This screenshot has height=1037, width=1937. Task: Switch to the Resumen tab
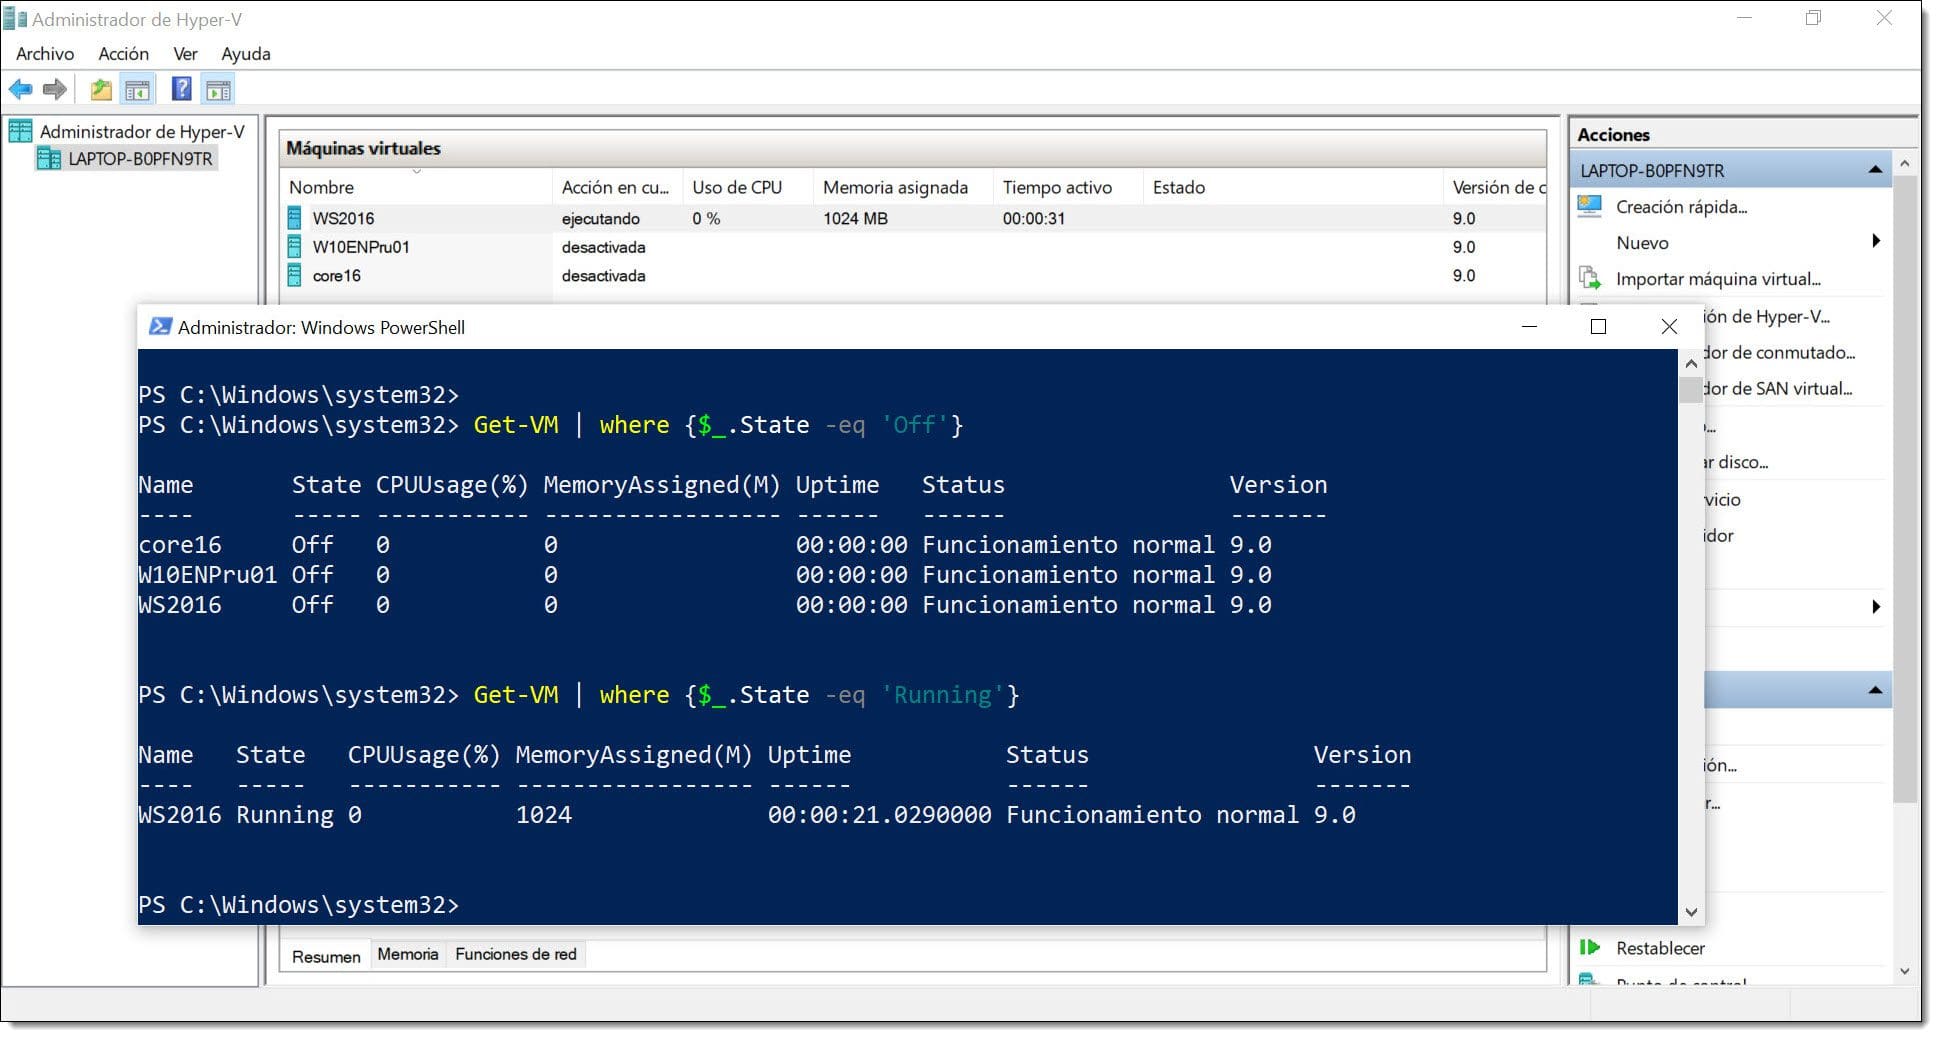pos(326,956)
